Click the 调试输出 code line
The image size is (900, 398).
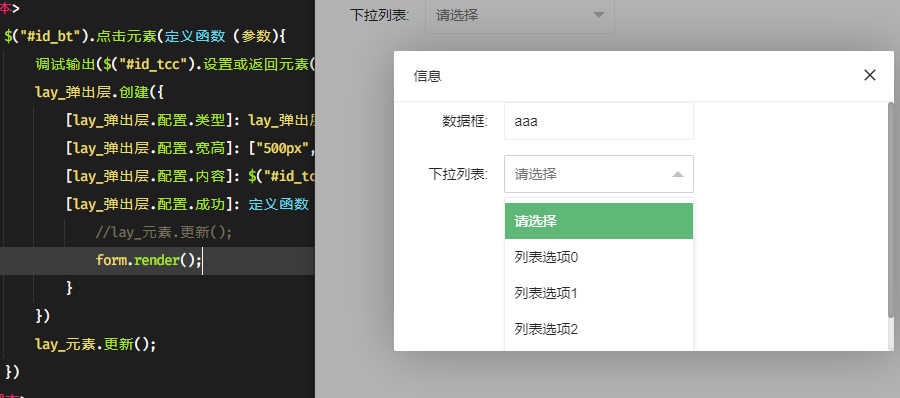click(x=175, y=64)
